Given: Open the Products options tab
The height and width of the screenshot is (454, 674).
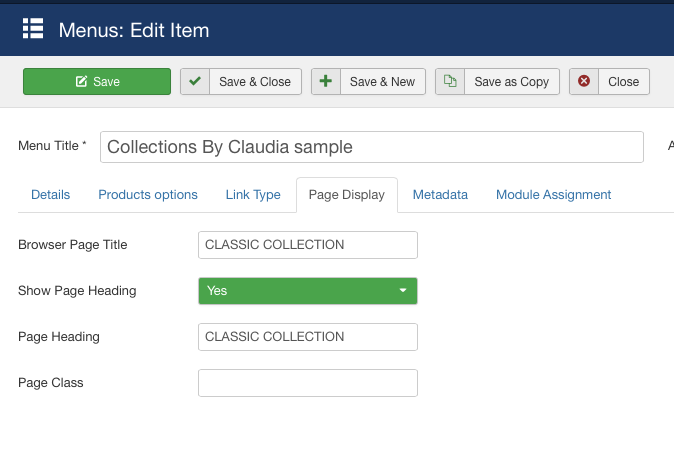Looking at the screenshot, I should (x=148, y=195).
